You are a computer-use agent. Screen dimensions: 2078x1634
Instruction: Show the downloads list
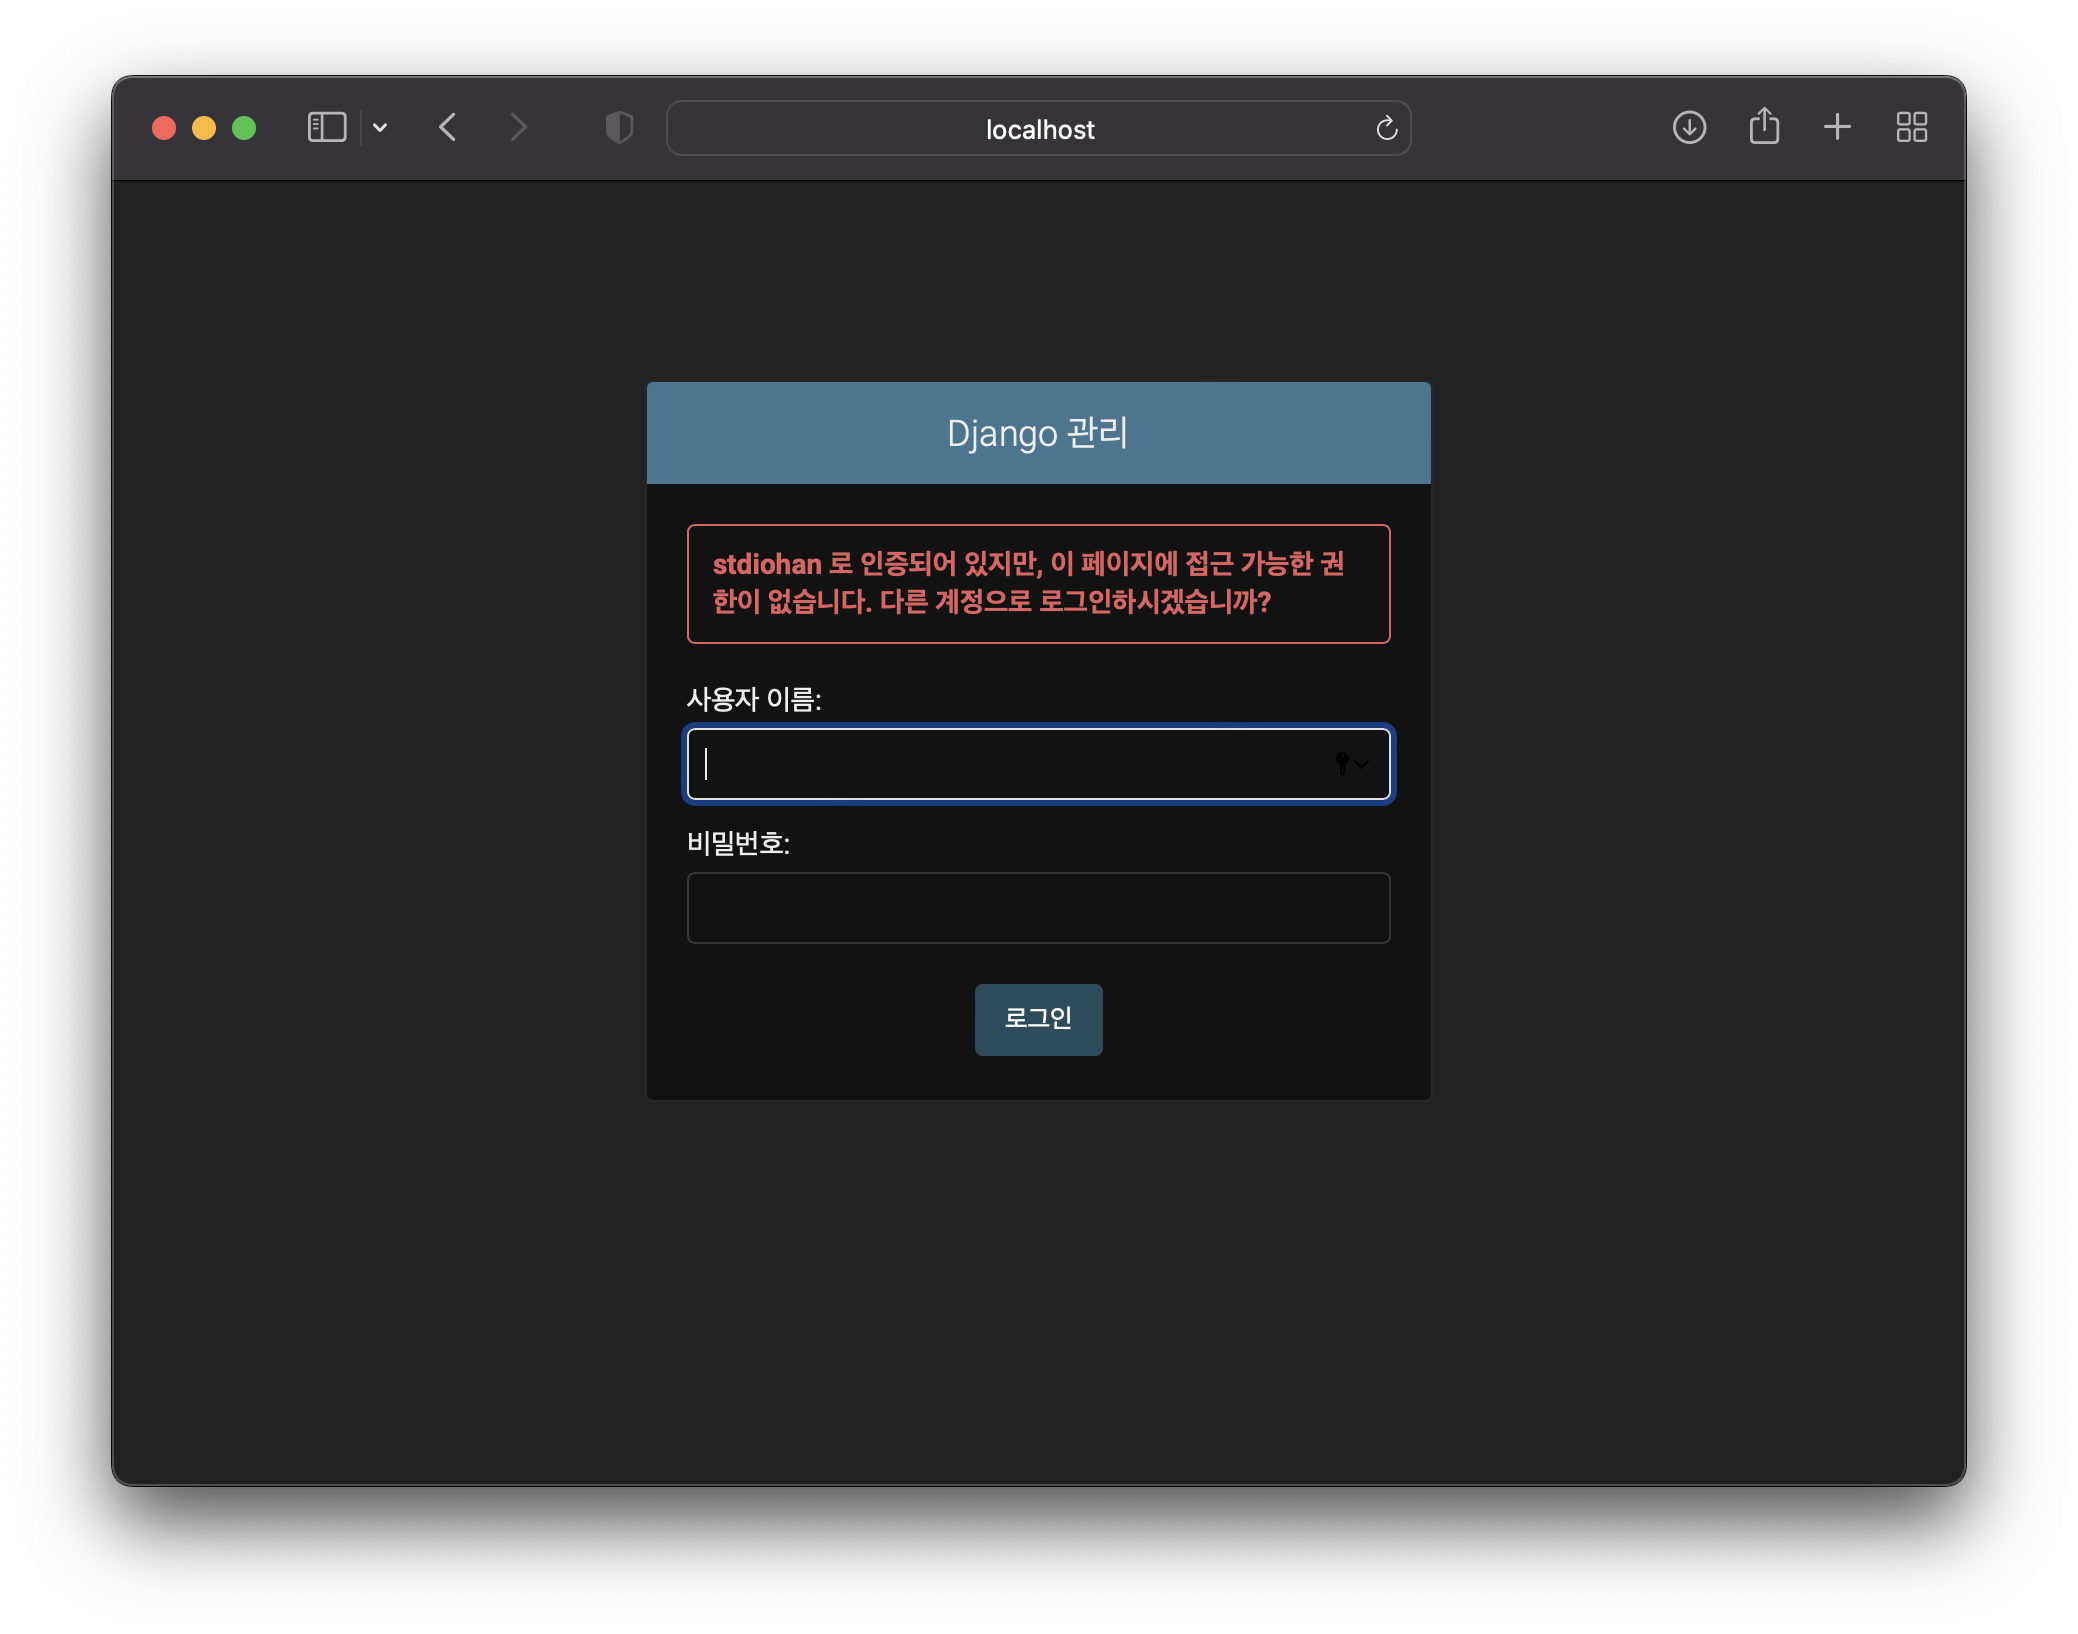[1689, 127]
